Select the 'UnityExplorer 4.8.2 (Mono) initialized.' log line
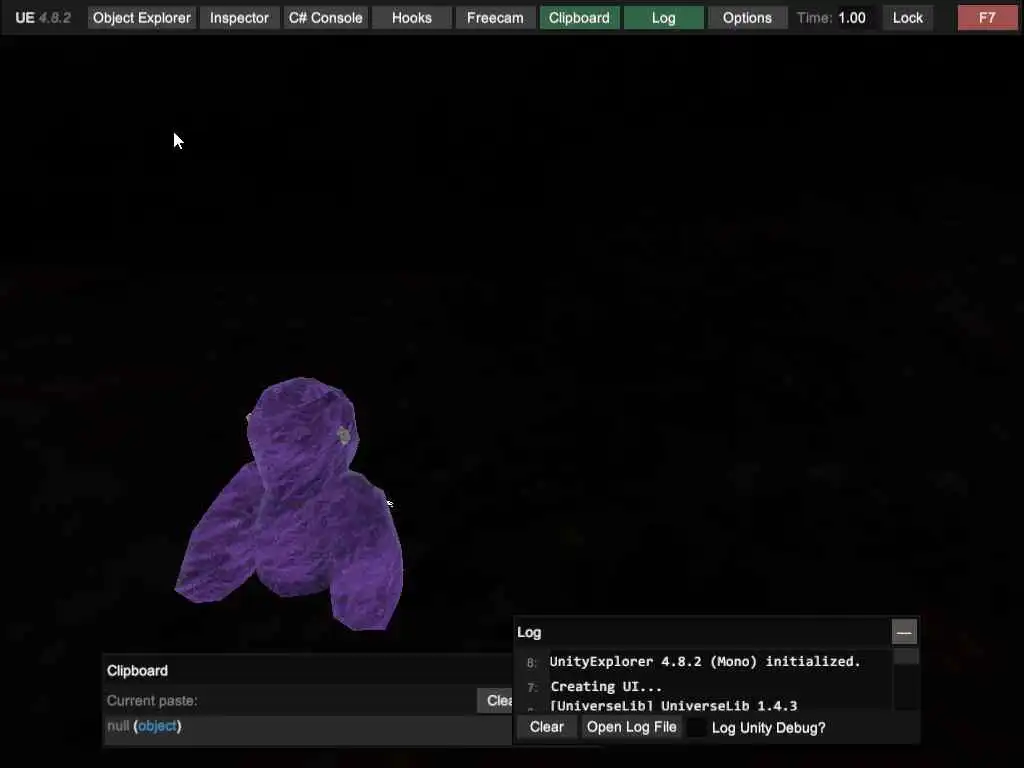Viewport: 1024px width, 768px height. 705,662
